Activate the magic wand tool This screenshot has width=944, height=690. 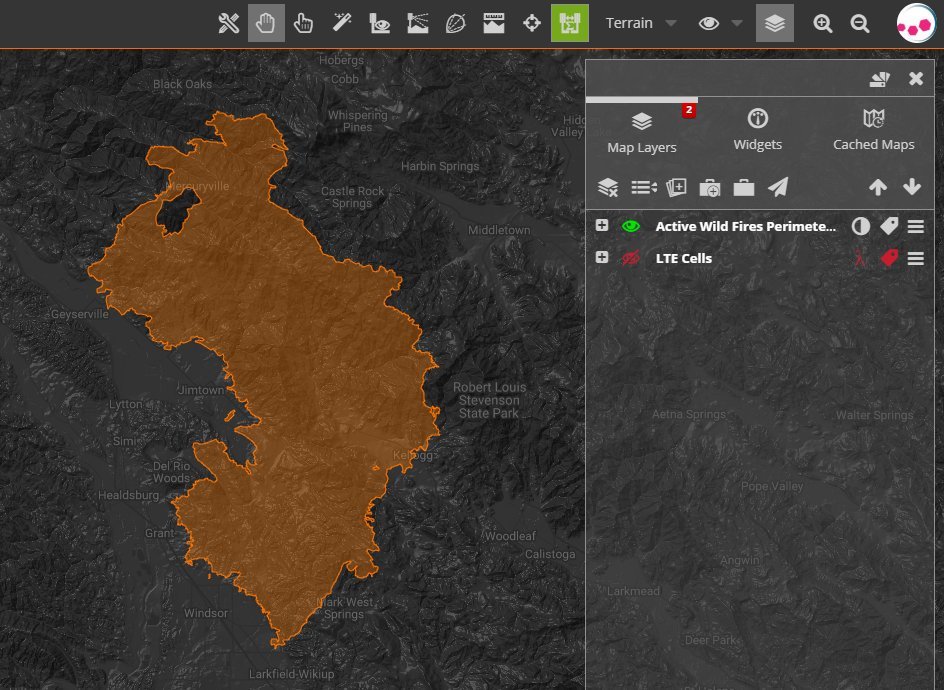tap(342, 23)
